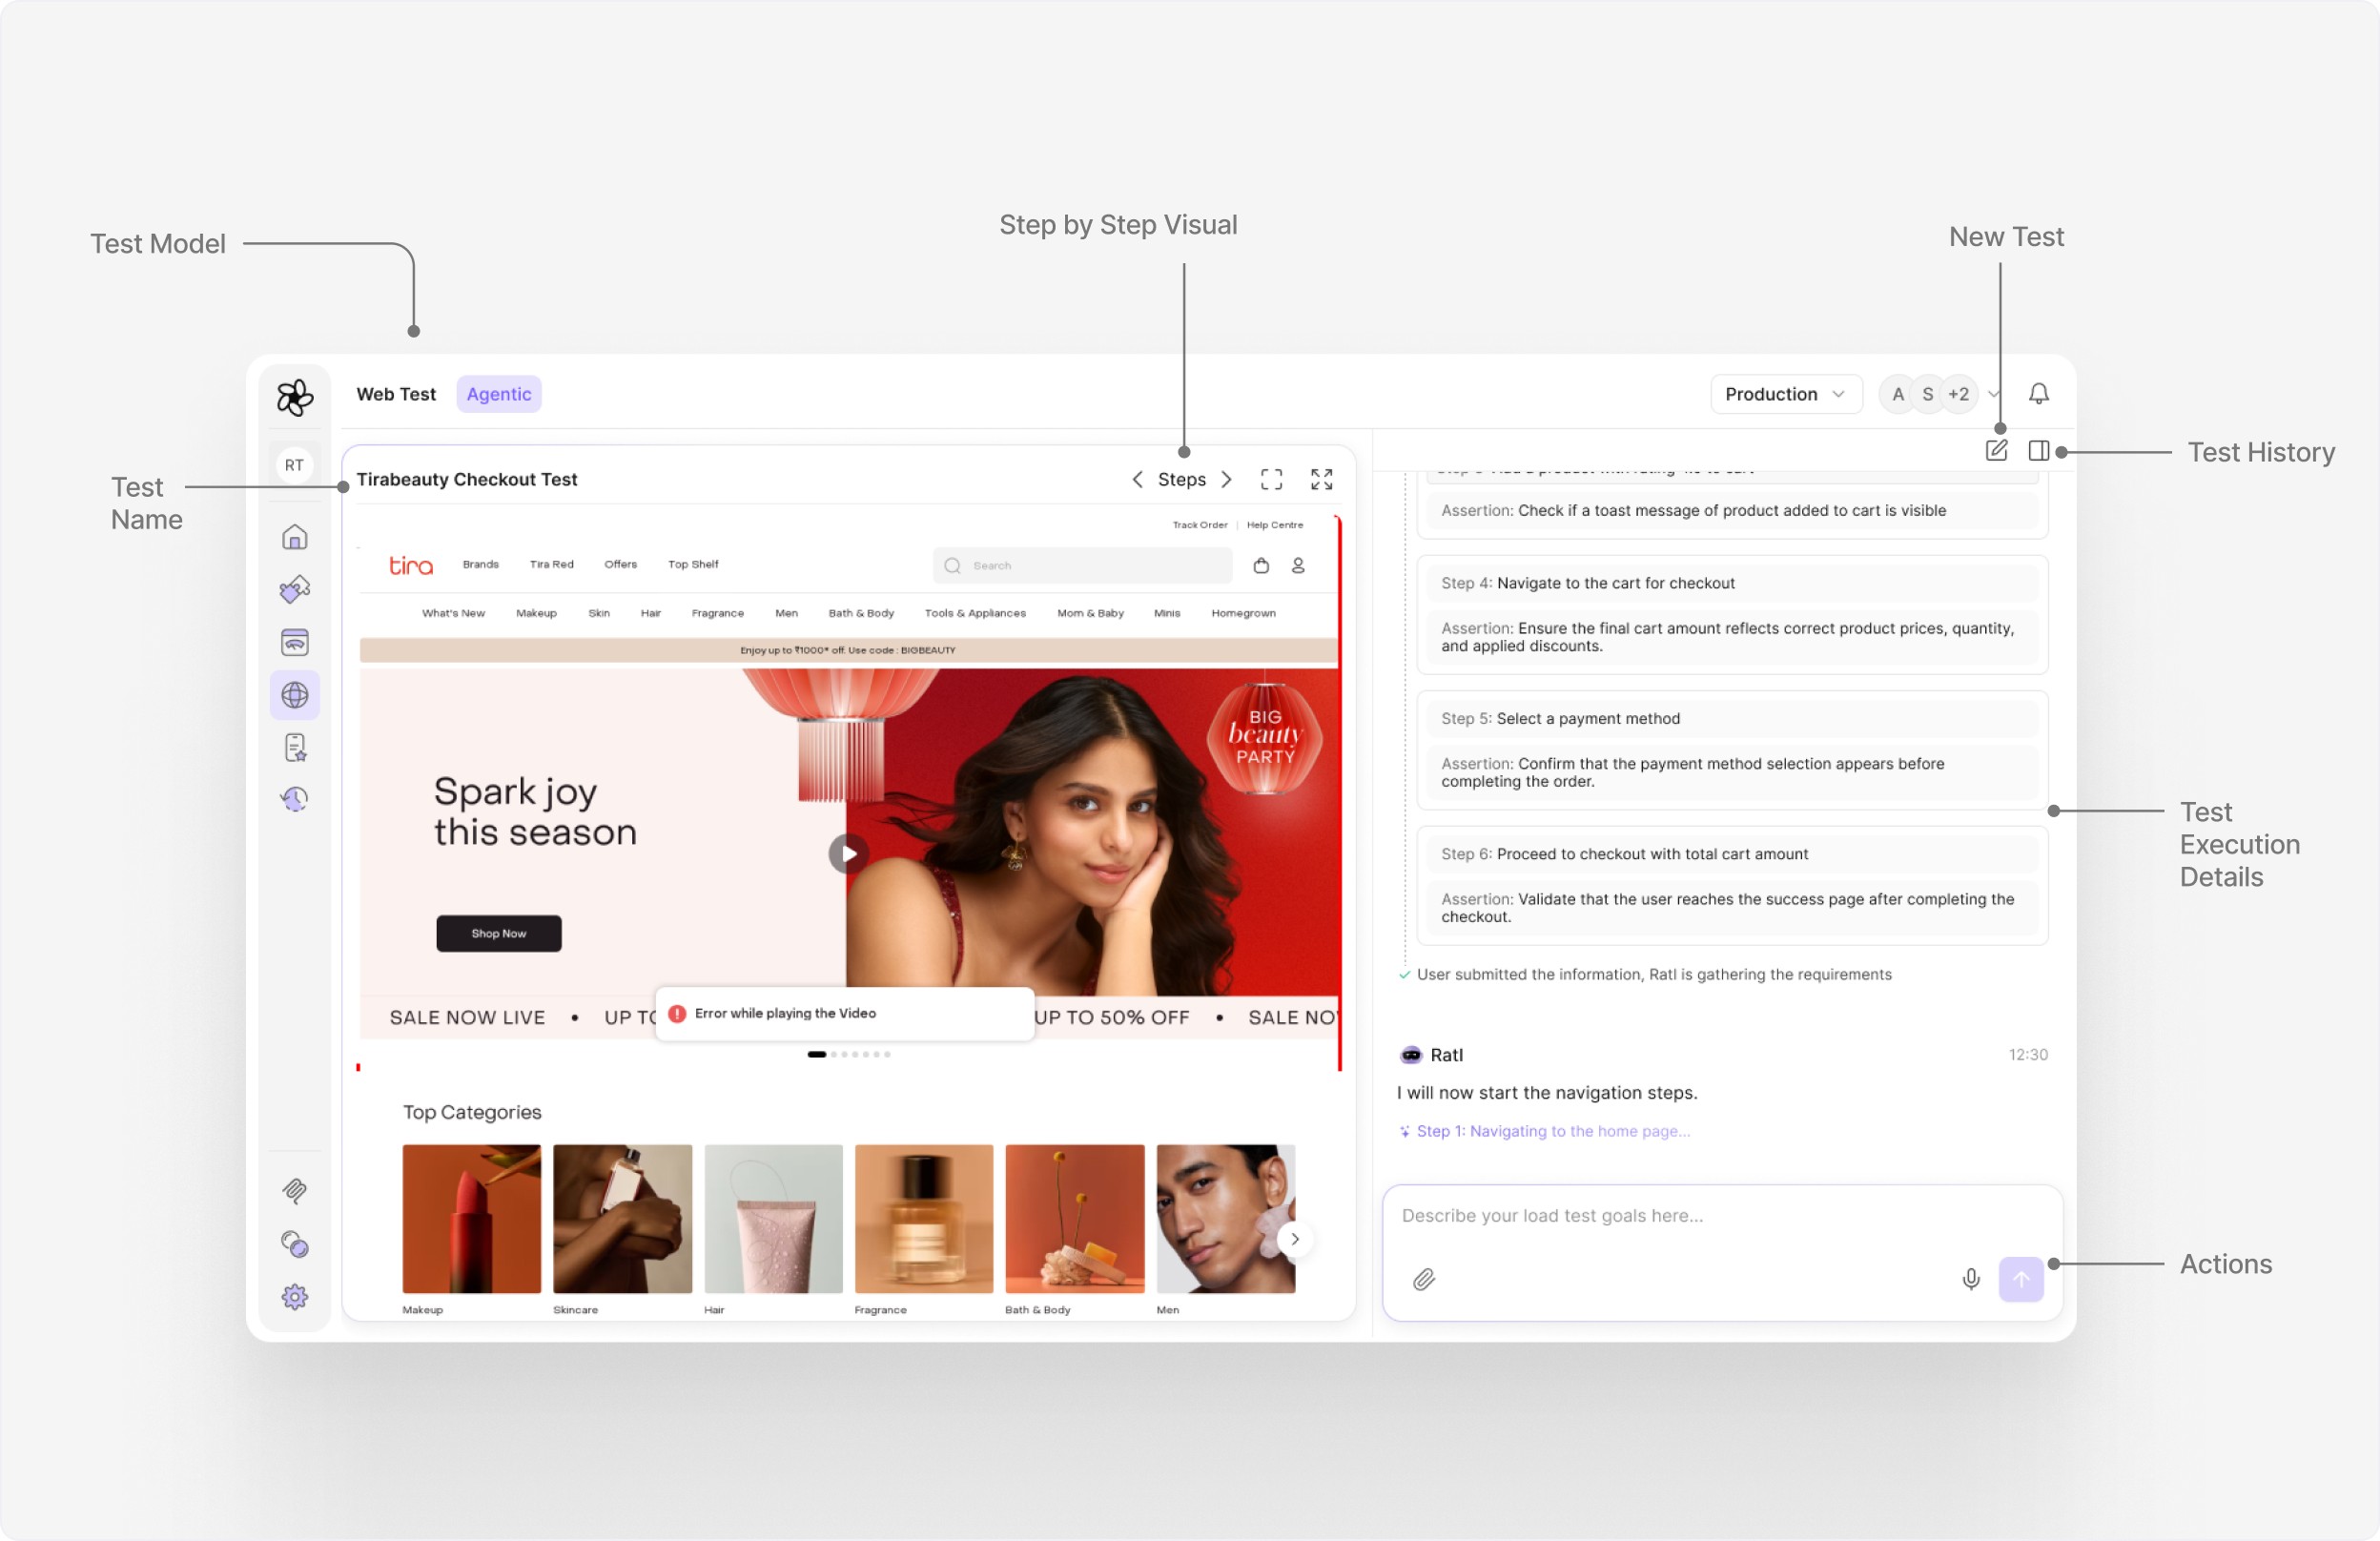This screenshot has width=2380, height=1541.
Task: Open the globe web test icon
Action: pyautogui.click(x=294, y=694)
